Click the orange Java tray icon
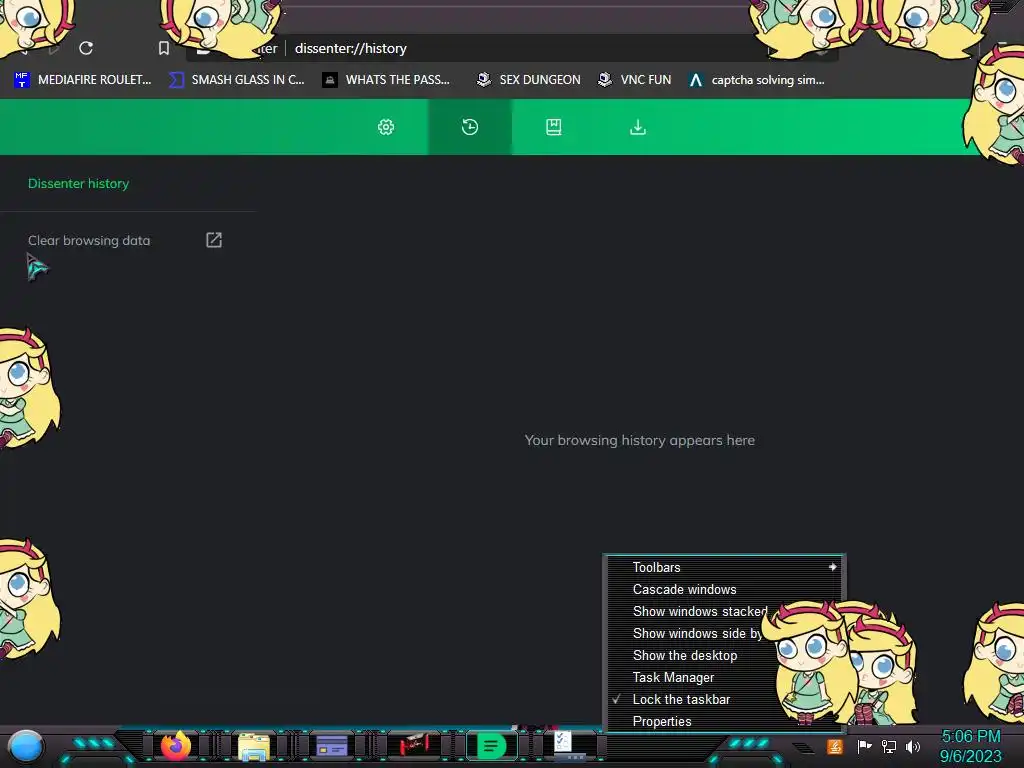1024x768 pixels. coord(835,747)
